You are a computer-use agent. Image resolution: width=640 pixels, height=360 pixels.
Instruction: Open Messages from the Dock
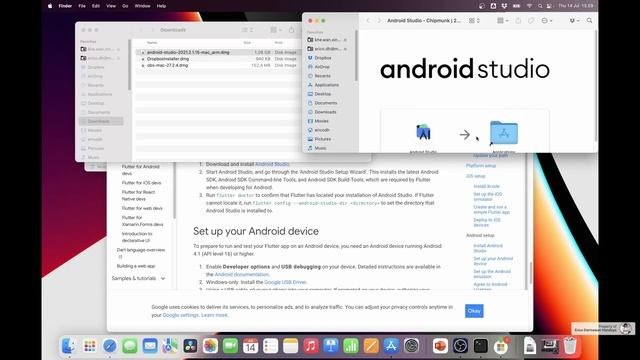pyautogui.click(x=130, y=346)
